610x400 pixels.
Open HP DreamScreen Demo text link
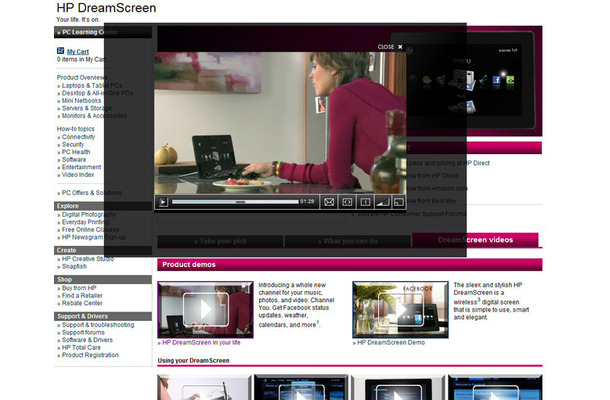click(391, 343)
